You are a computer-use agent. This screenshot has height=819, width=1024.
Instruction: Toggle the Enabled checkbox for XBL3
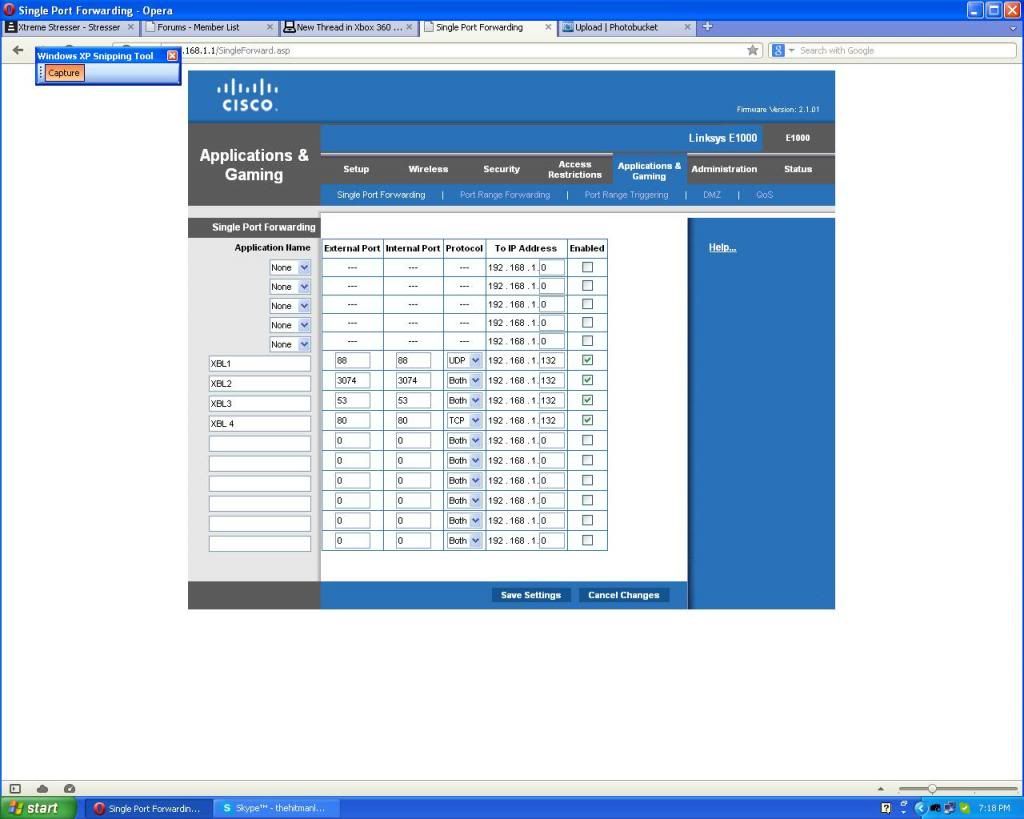pos(587,400)
